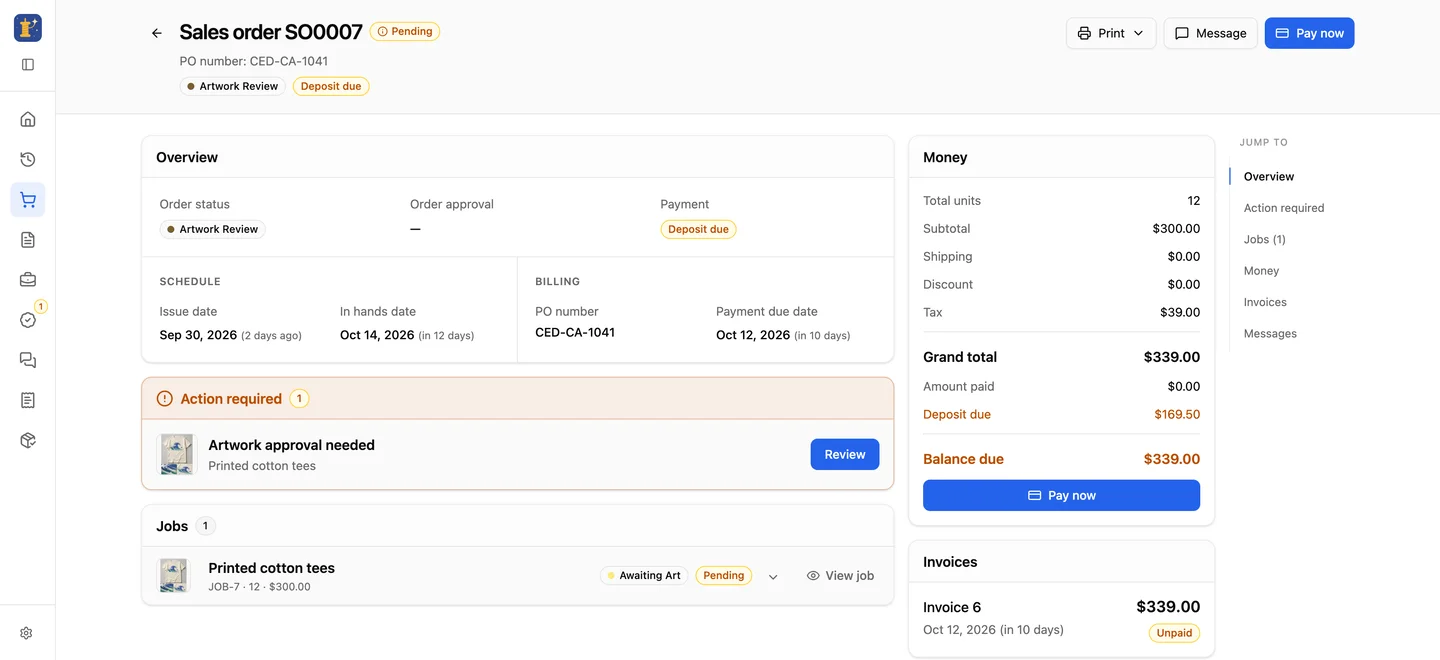Open Invoice 6 entry

1061,618
